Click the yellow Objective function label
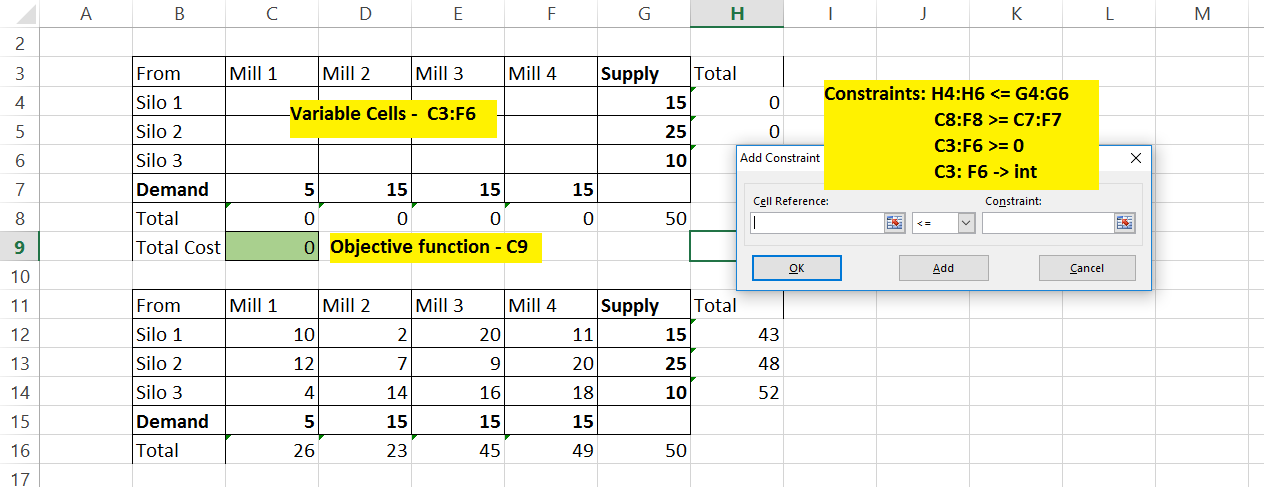 tap(435, 247)
